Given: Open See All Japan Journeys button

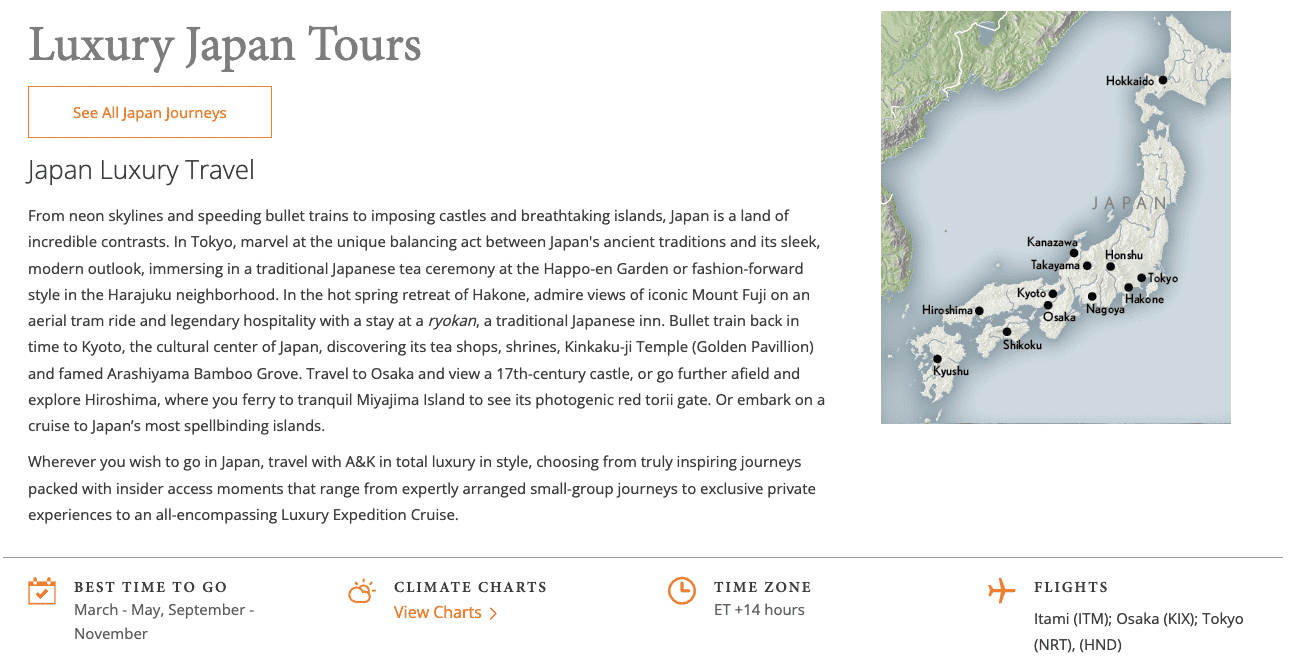Looking at the screenshot, I should tap(150, 112).
